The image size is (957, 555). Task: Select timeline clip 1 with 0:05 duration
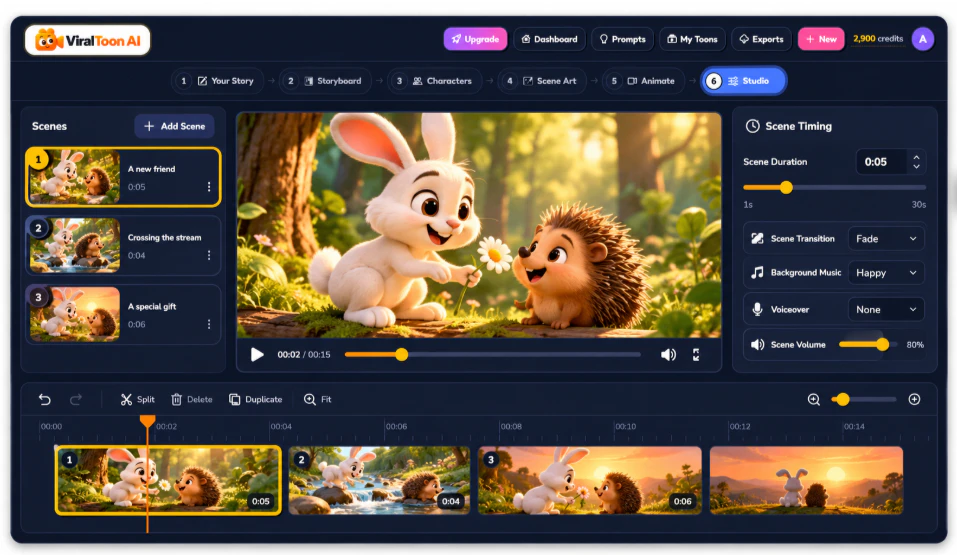coord(168,480)
